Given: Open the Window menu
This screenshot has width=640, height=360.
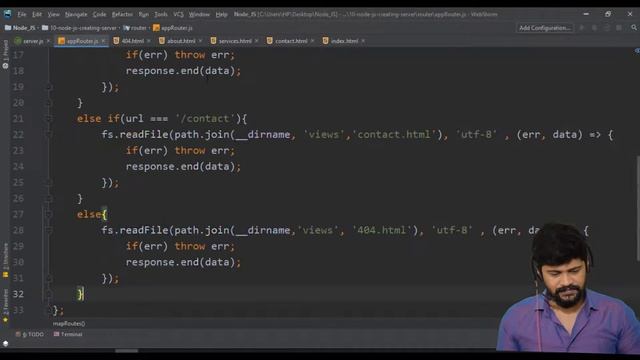Looking at the screenshot, I should pyautogui.click(x=199, y=14).
